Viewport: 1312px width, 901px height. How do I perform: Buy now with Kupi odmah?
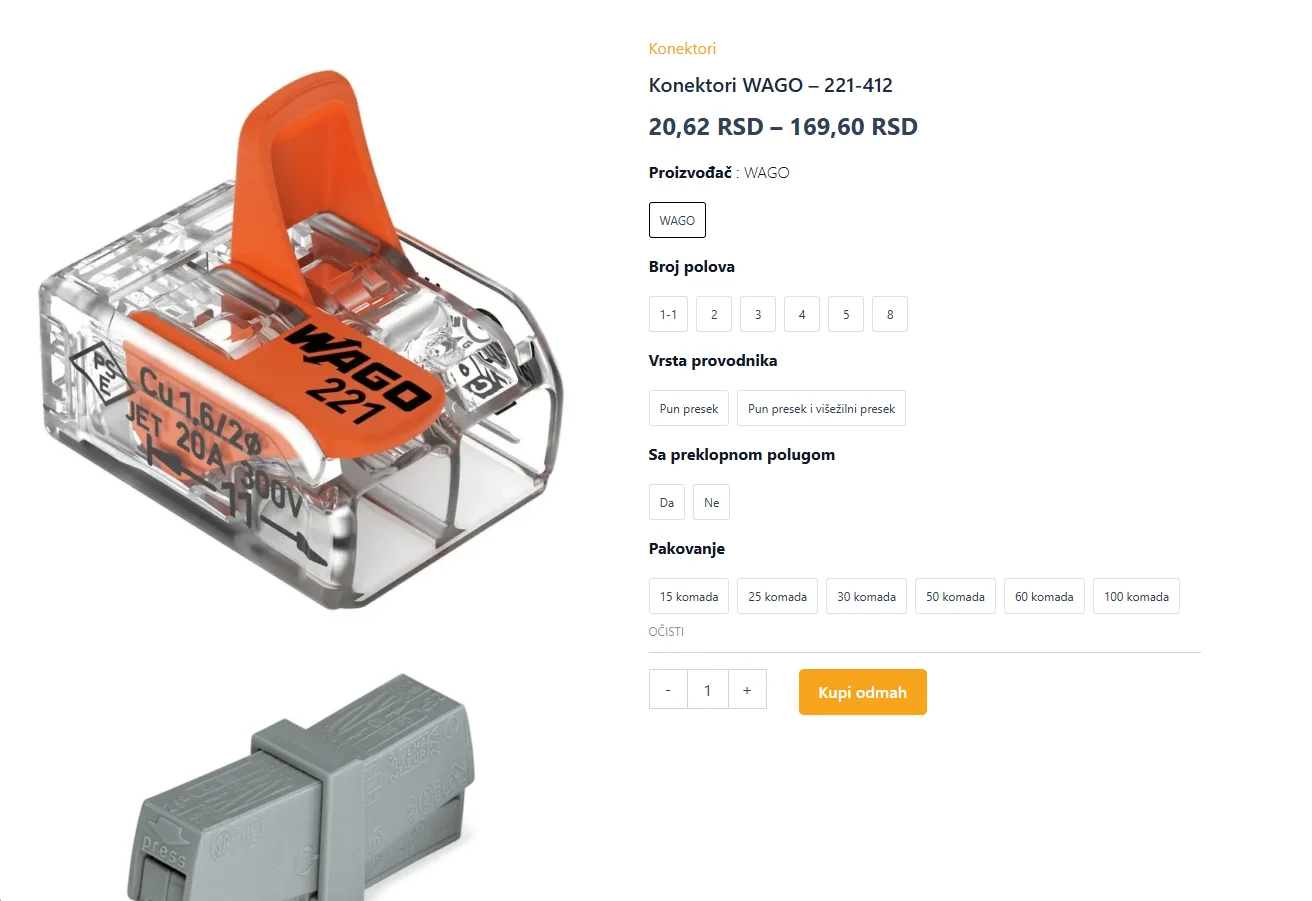863,692
